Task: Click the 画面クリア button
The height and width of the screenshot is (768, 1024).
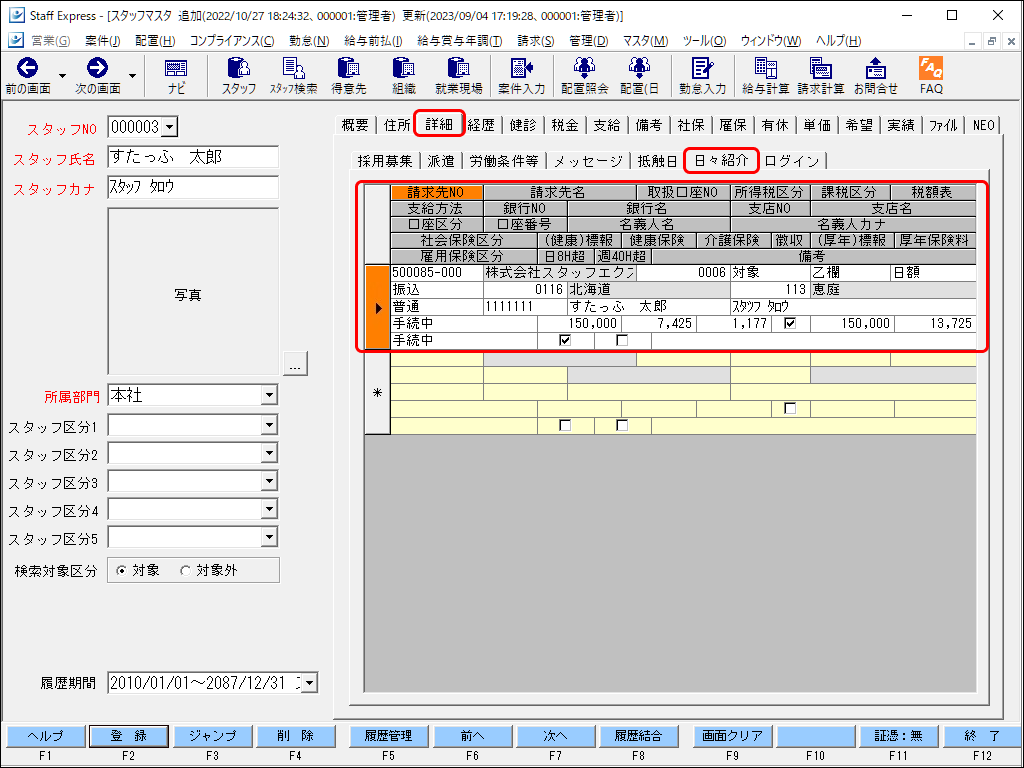Action: [729, 735]
